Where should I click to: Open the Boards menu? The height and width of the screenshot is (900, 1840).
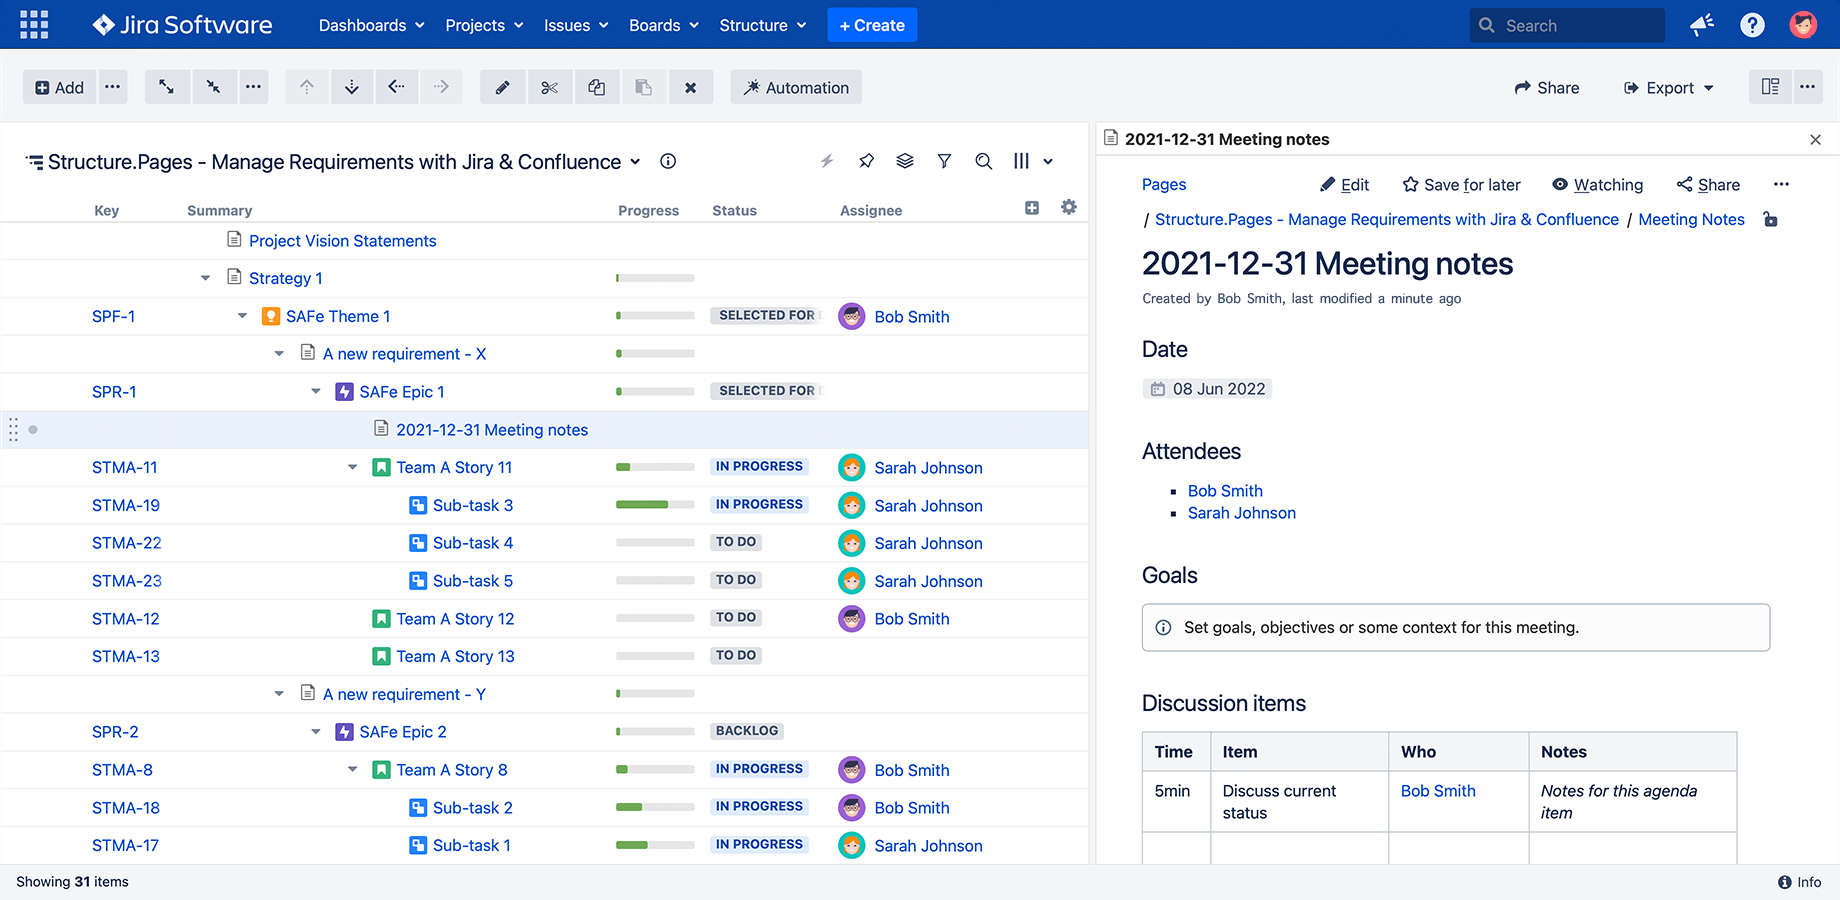664,25
